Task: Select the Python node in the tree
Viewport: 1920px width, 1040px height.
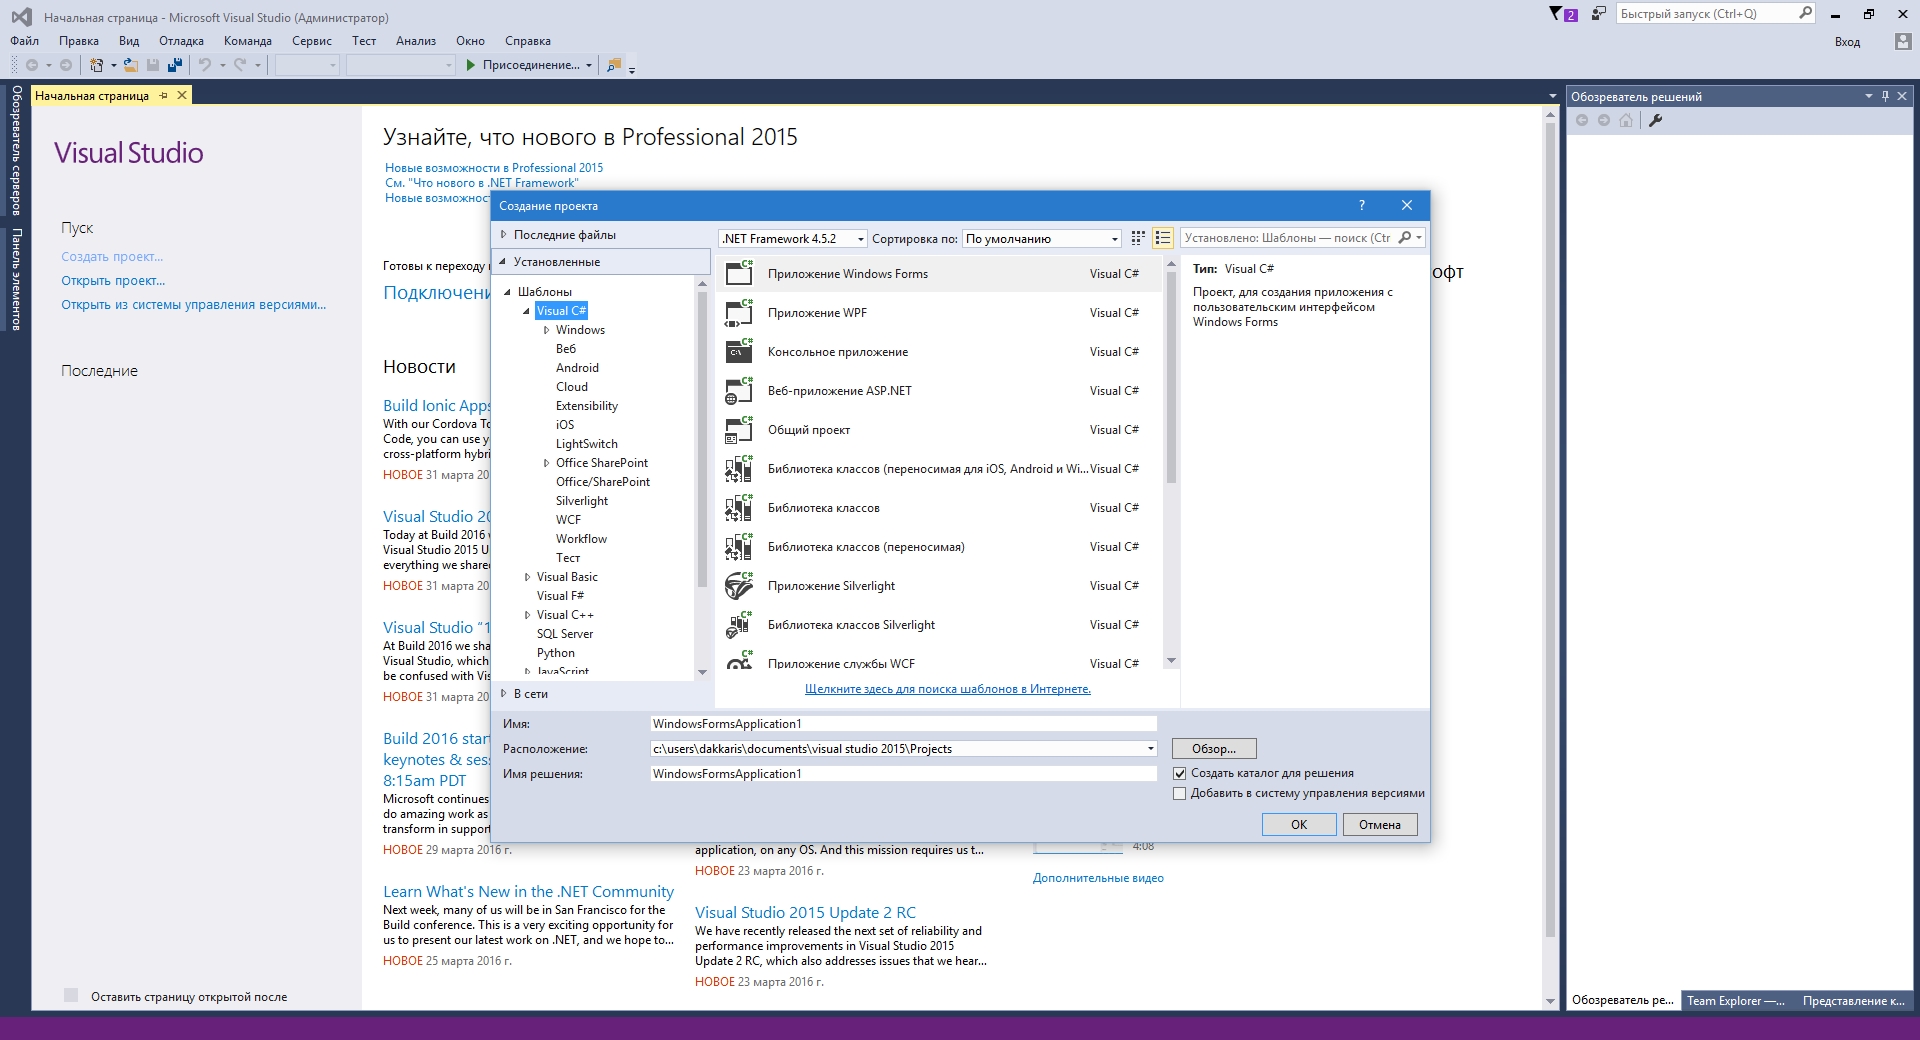Action: (555, 653)
